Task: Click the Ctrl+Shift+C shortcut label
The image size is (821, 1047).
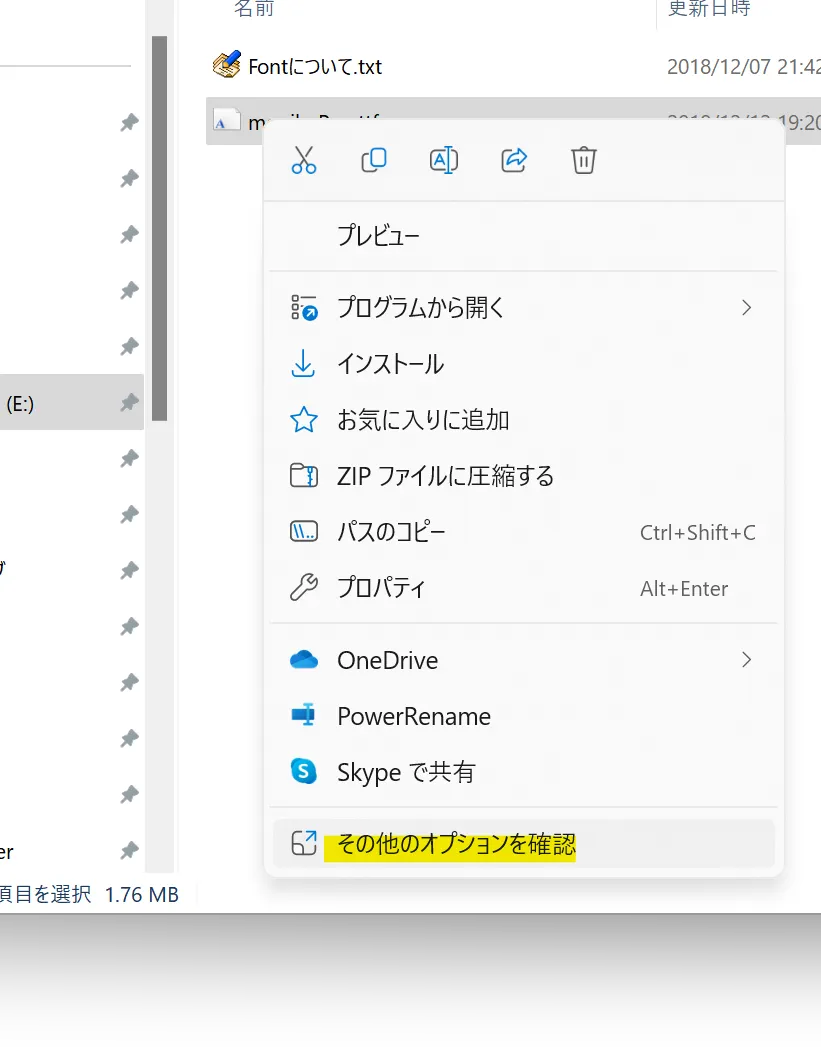Action: point(698,533)
